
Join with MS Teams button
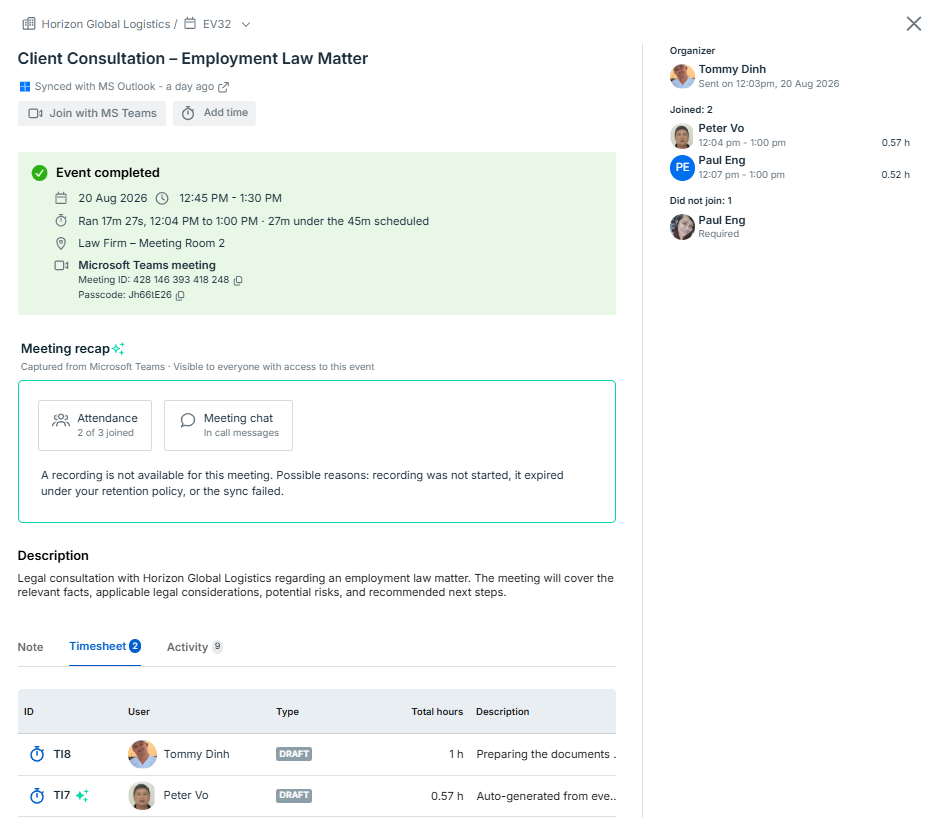coord(92,113)
